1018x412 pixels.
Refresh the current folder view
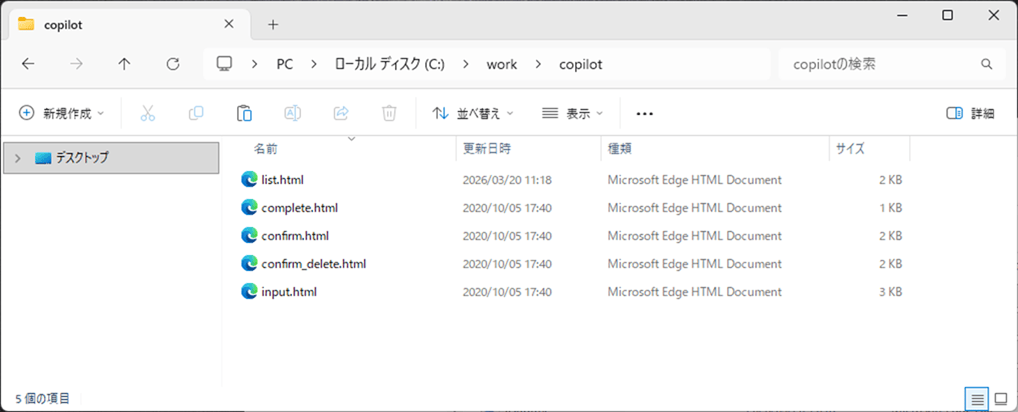click(173, 64)
